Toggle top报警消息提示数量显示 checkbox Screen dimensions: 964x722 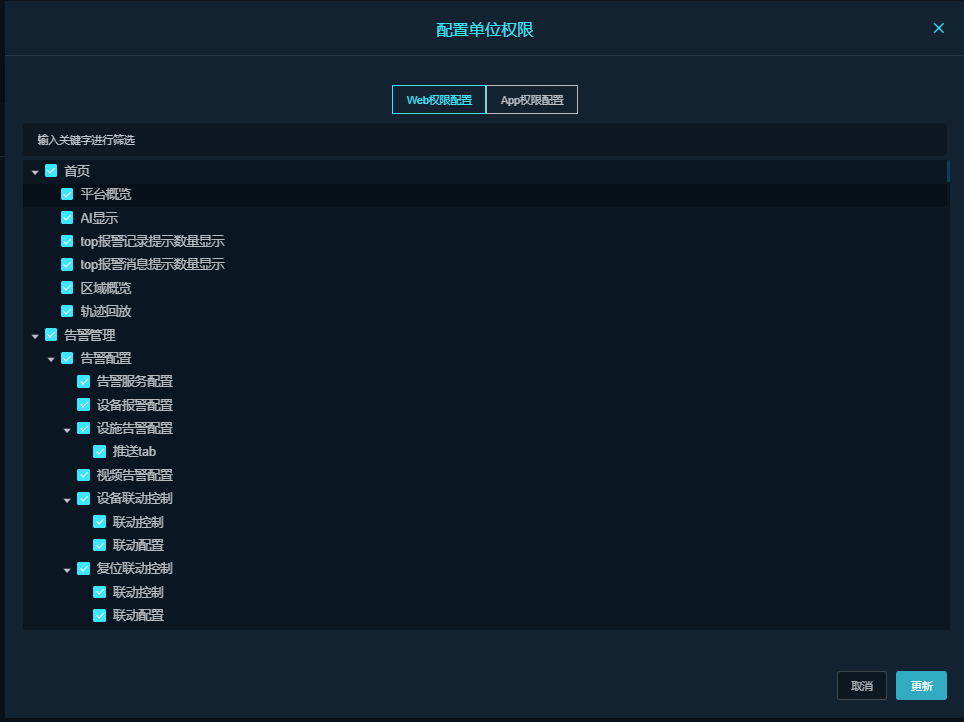click(x=67, y=264)
